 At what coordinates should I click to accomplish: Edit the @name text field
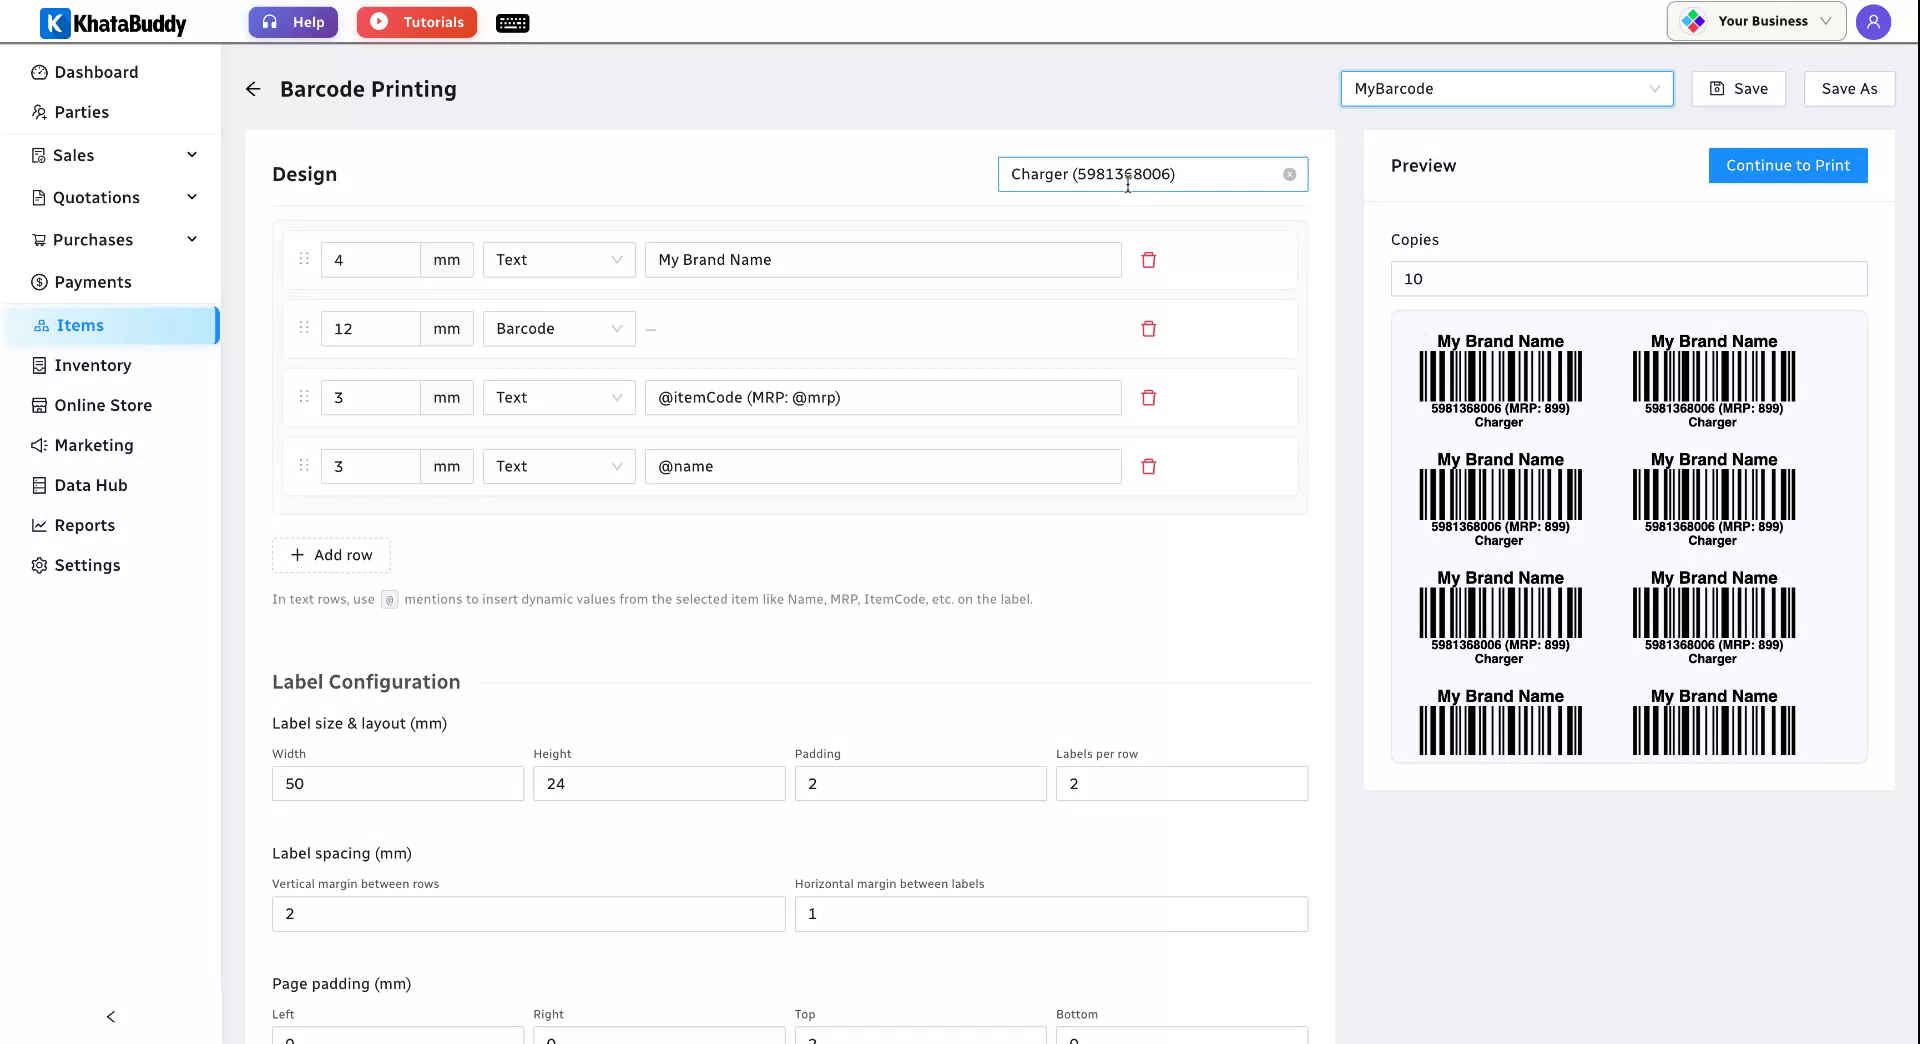click(883, 467)
